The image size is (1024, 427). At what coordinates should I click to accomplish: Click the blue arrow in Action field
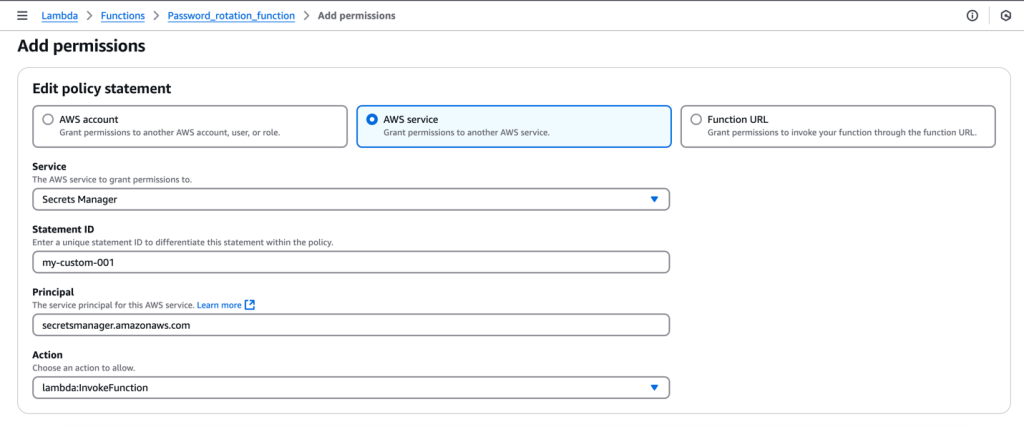(654, 387)
